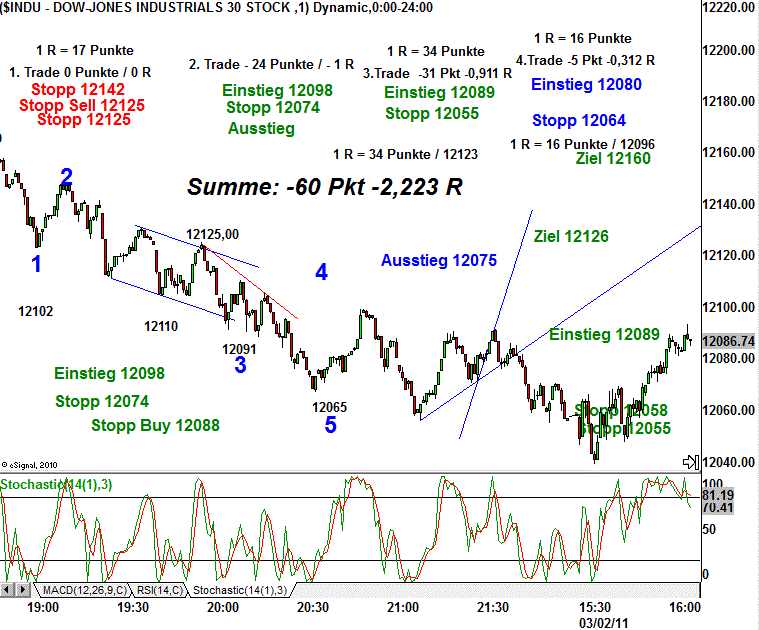Click the 15:30 time axis marker
Image resolution: width=759 pixels, height=630 pixels.
point(594,607)
